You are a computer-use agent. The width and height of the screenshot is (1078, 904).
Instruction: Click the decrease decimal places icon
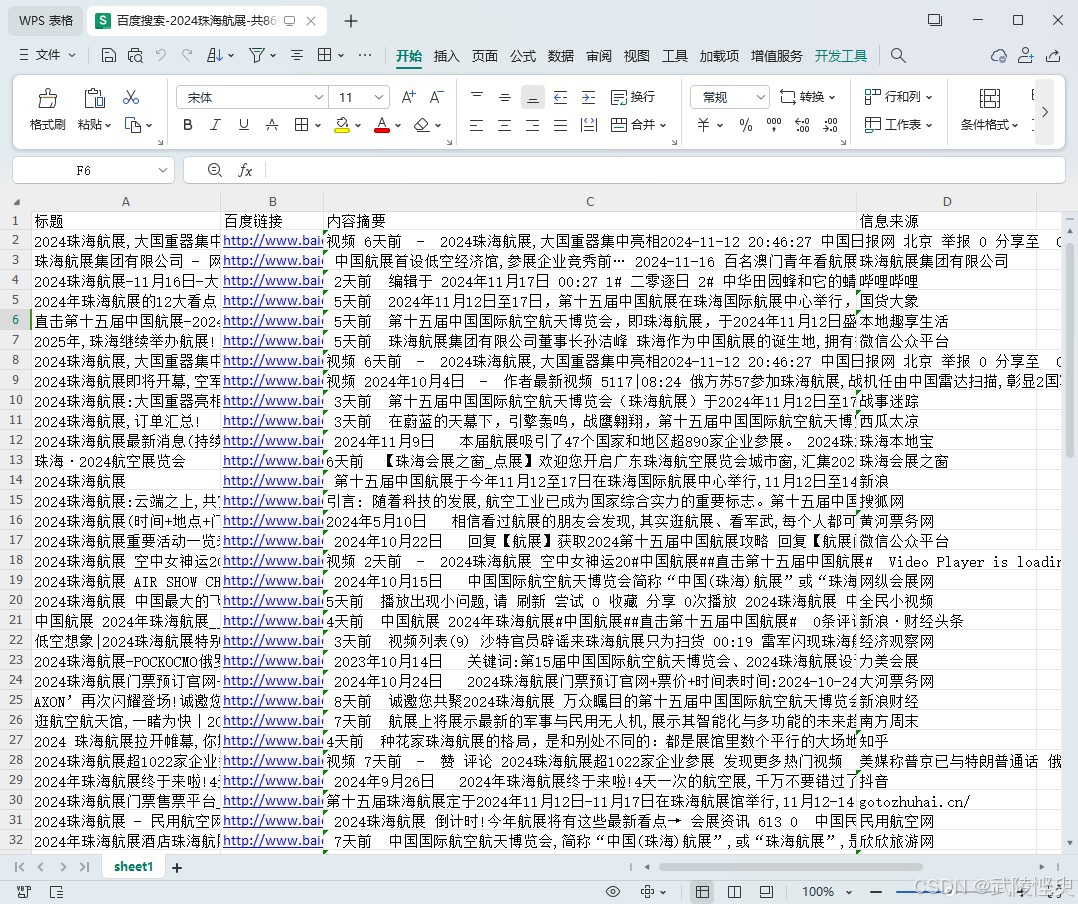830,125
